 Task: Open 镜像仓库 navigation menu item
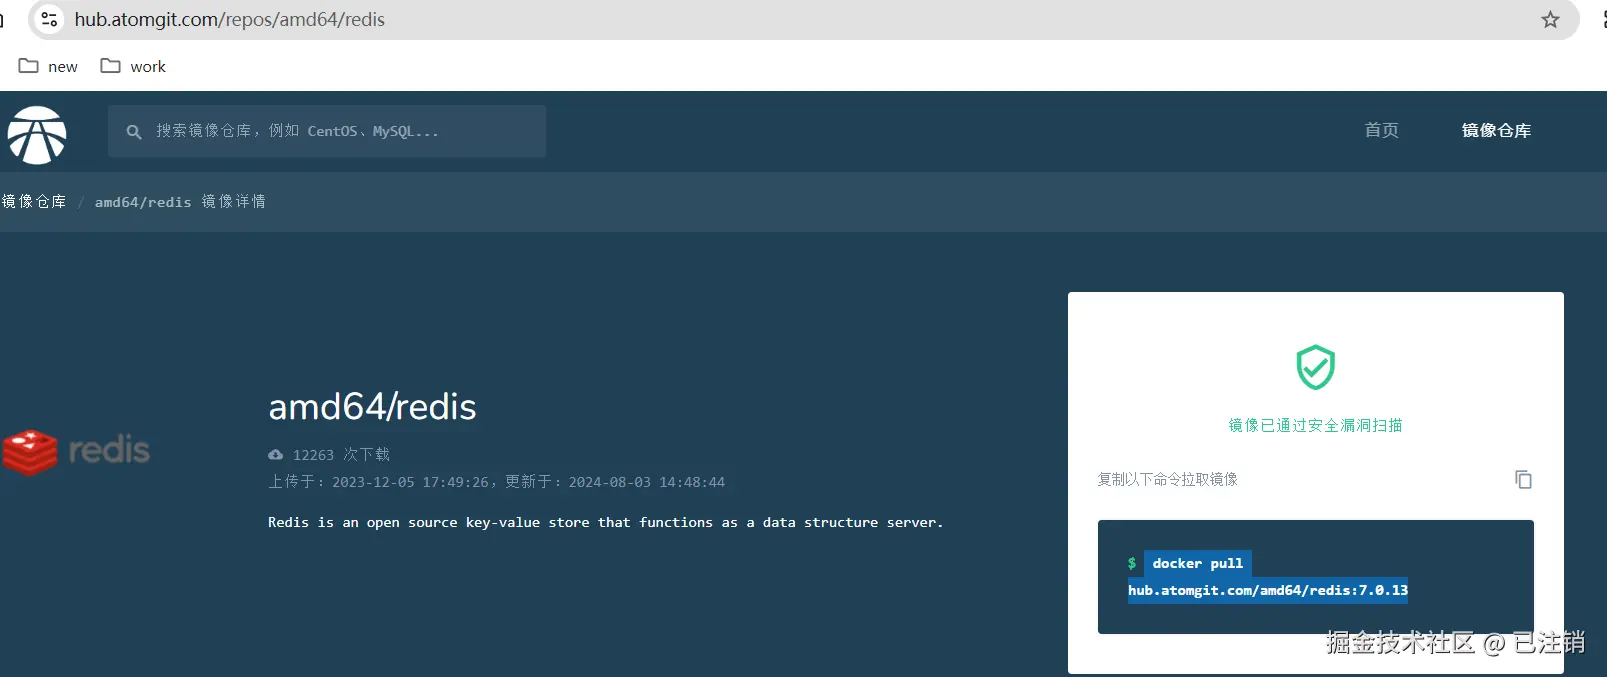tap(1496, 130)
